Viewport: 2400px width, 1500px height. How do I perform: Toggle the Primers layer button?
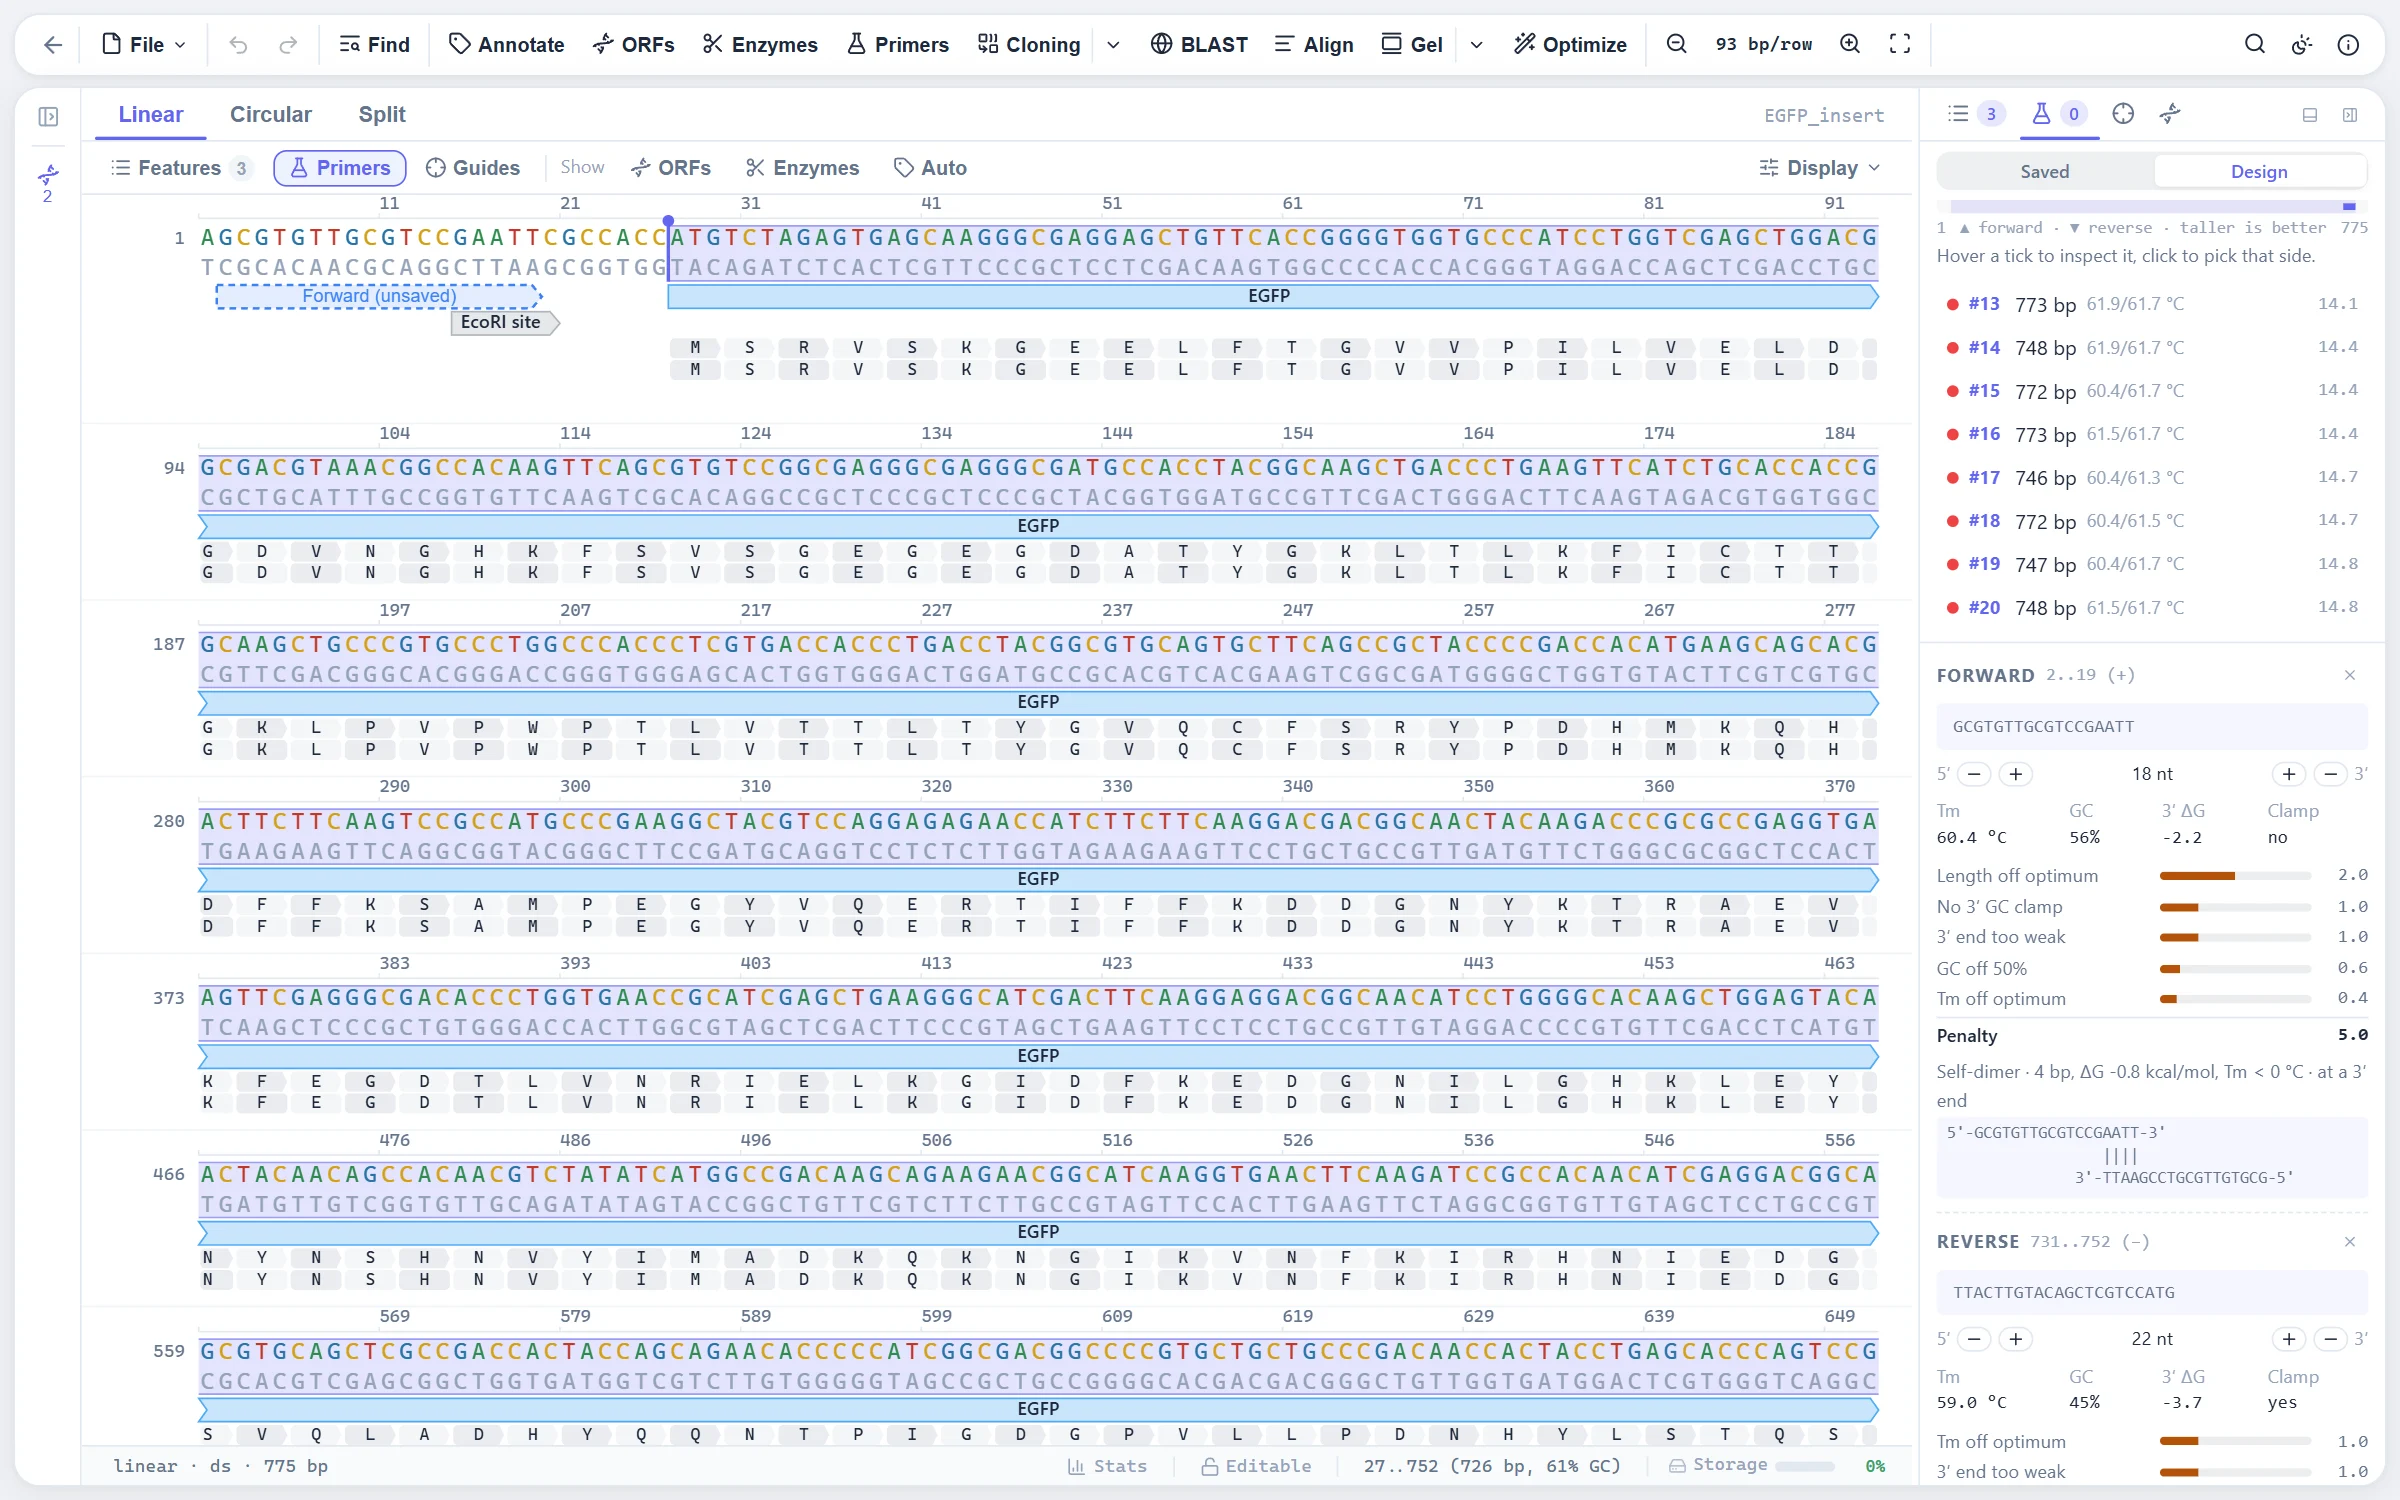[x=340, y=168]
